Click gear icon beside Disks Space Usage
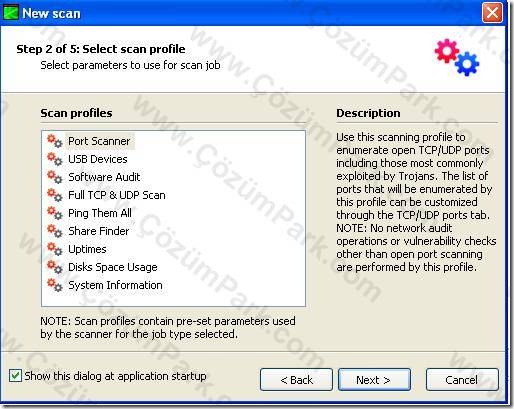 [x=55, y=267]
